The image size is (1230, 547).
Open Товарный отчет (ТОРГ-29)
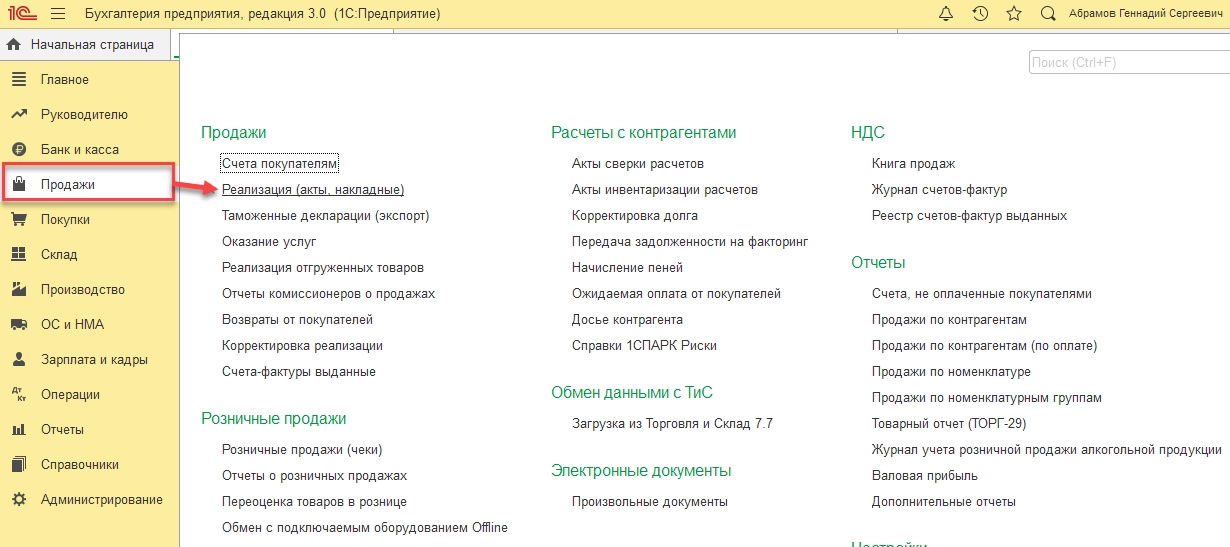pos(949,424)
